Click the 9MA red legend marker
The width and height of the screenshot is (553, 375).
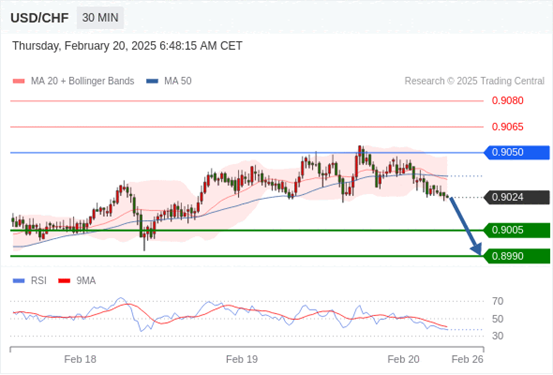[x=64, y=281]
